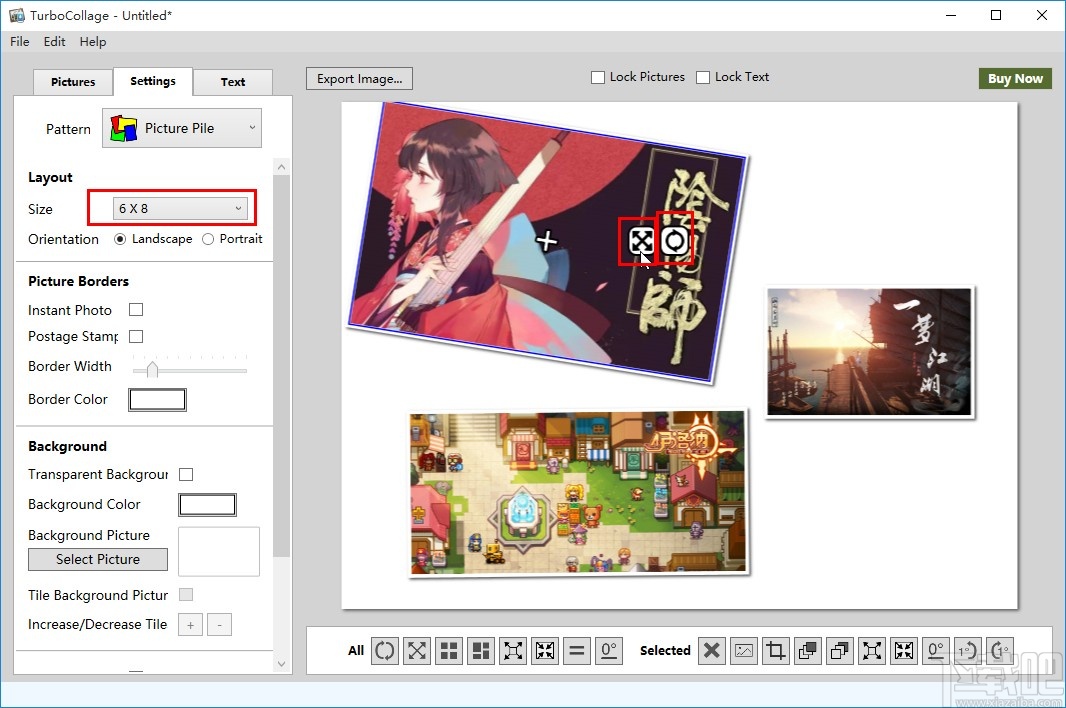The width and height of the screenshot is (1066, 708).
Task: Click the bring-to-front icon under Selected
Action: 807,650
